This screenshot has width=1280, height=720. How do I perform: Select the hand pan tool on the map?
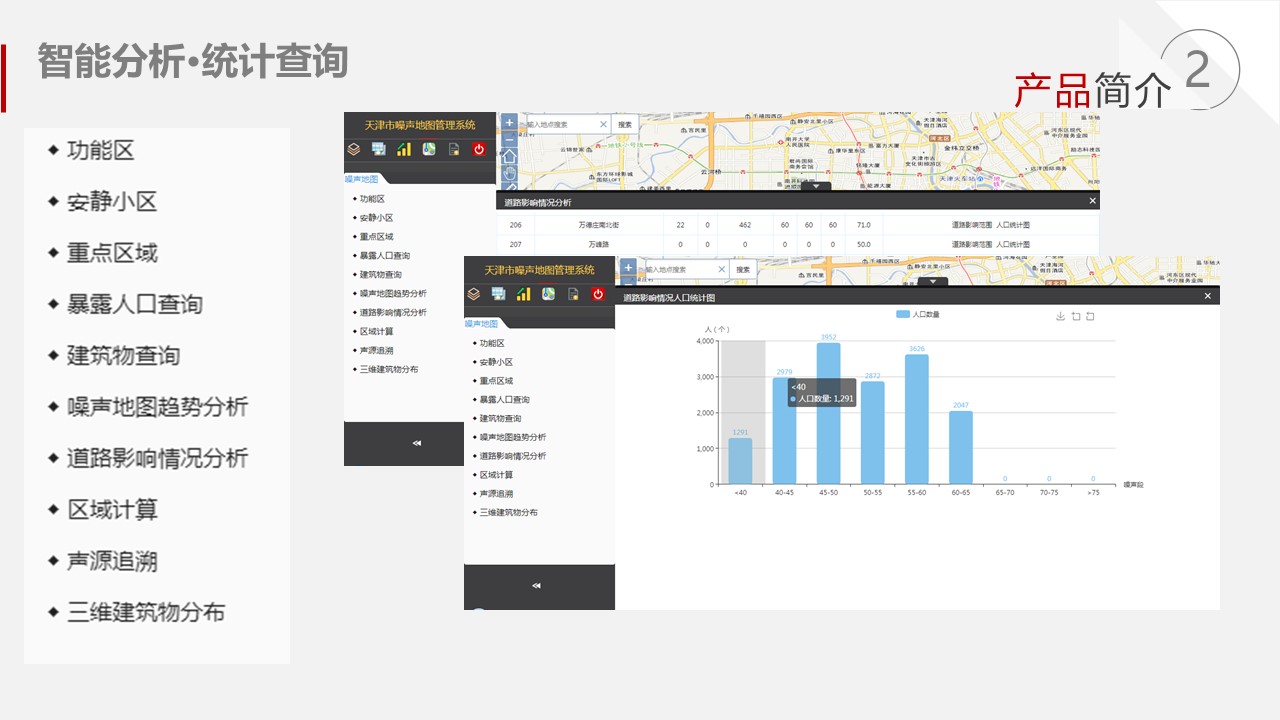[509, 173]
